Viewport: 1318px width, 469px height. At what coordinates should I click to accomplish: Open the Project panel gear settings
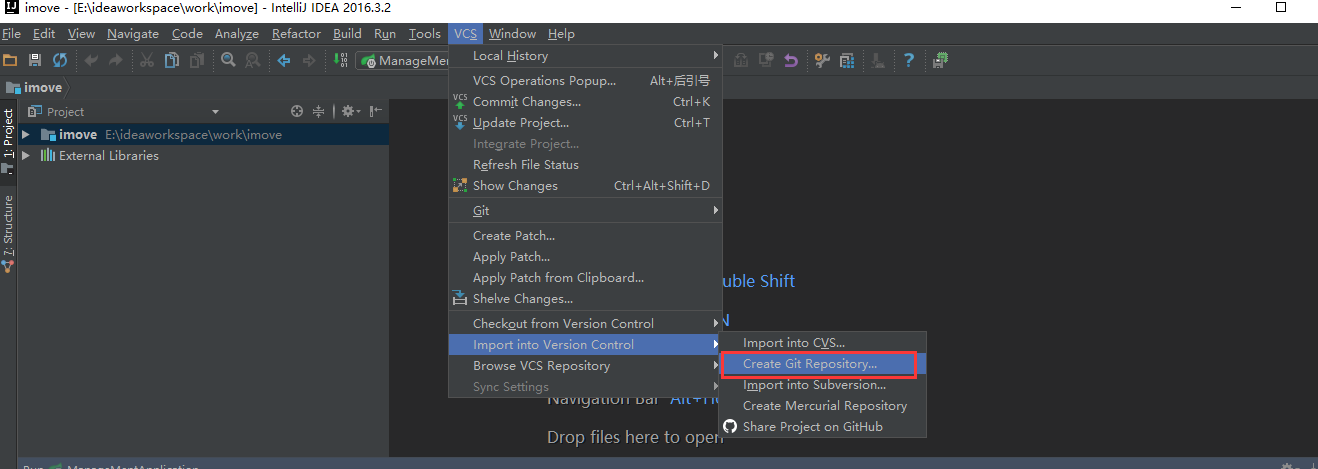click(349, 111)
